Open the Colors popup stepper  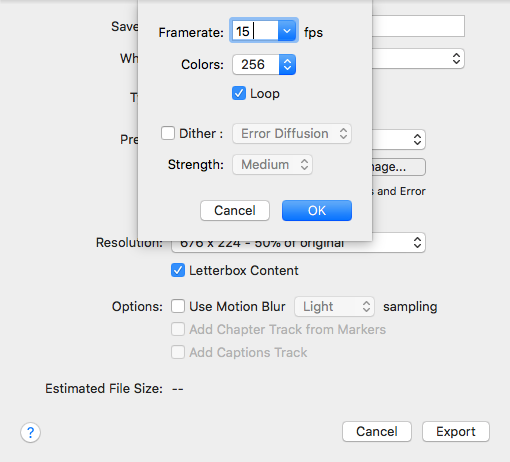point(287,64)
